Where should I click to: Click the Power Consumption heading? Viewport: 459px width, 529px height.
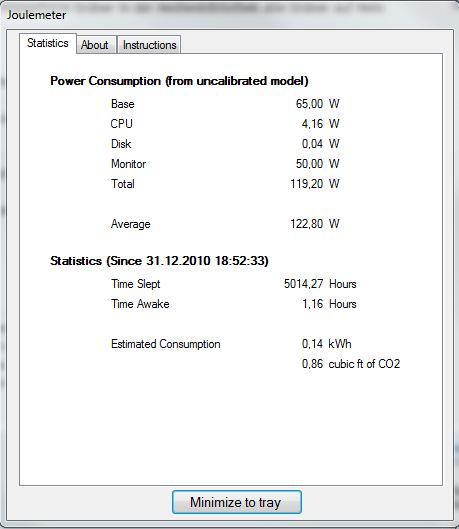179,81
